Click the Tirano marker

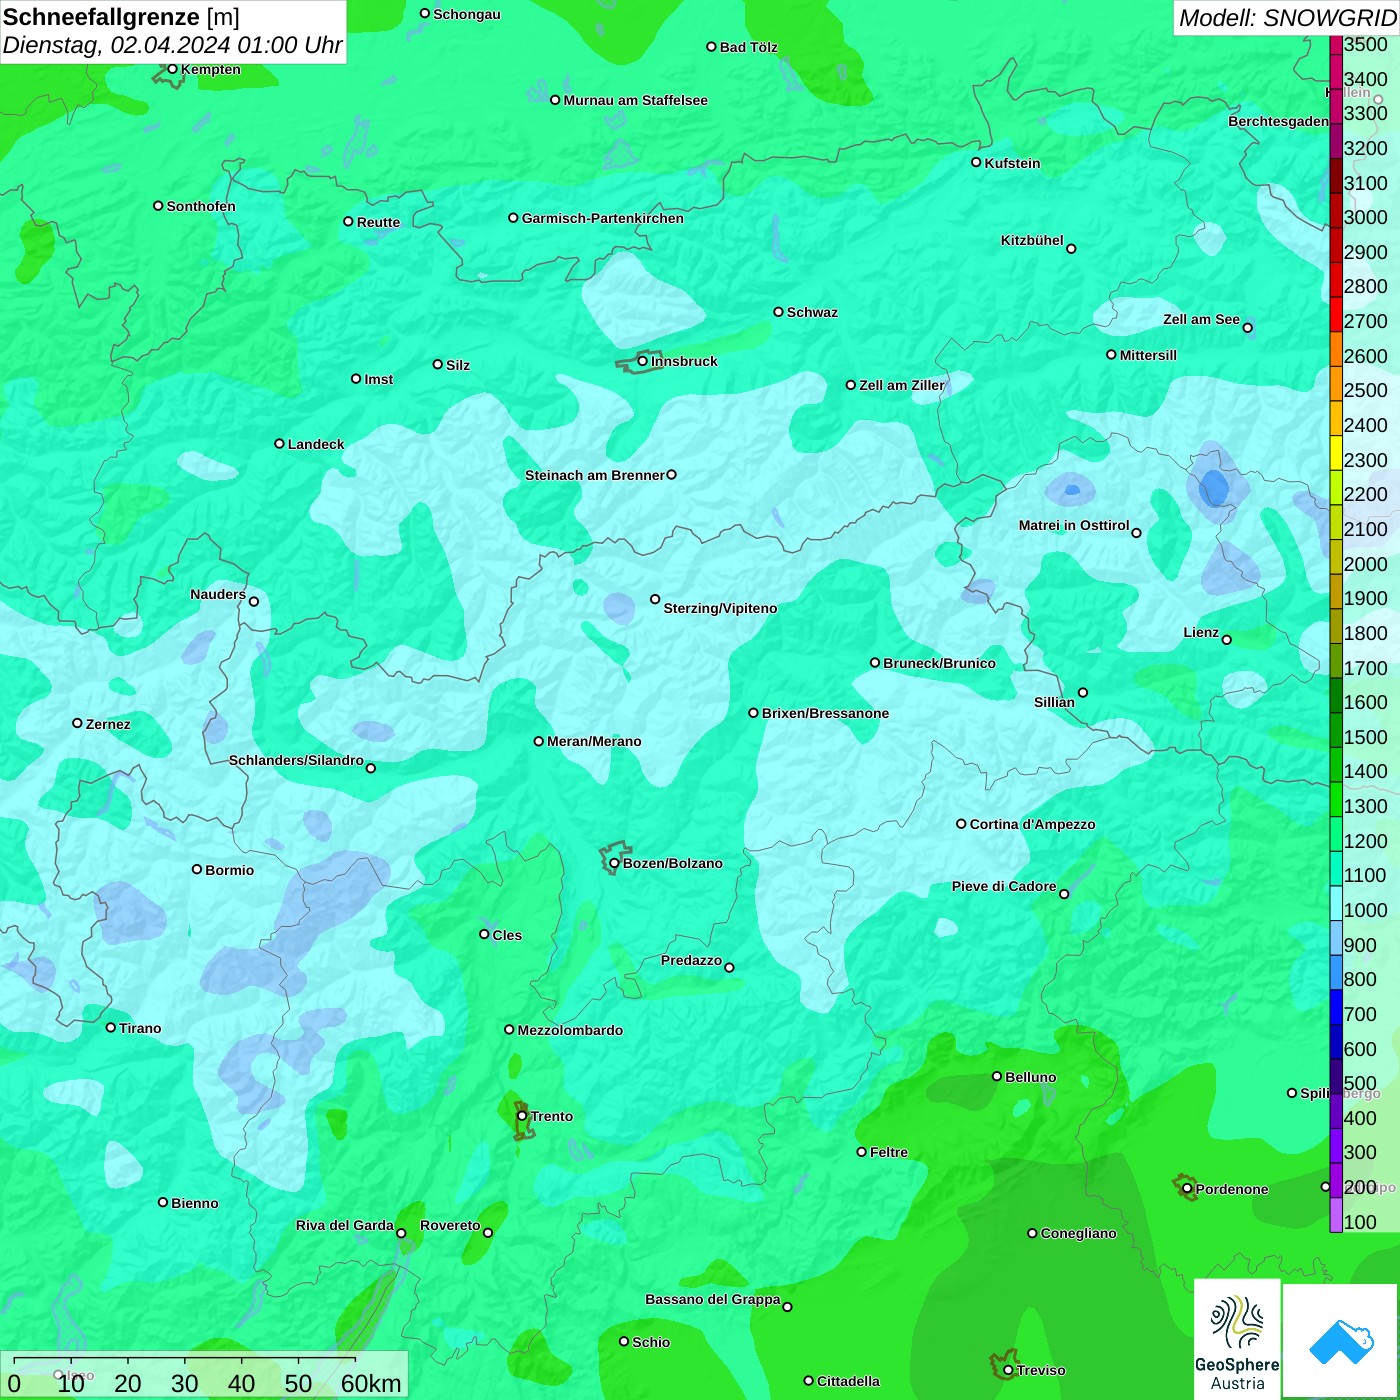coord(111,1027)
